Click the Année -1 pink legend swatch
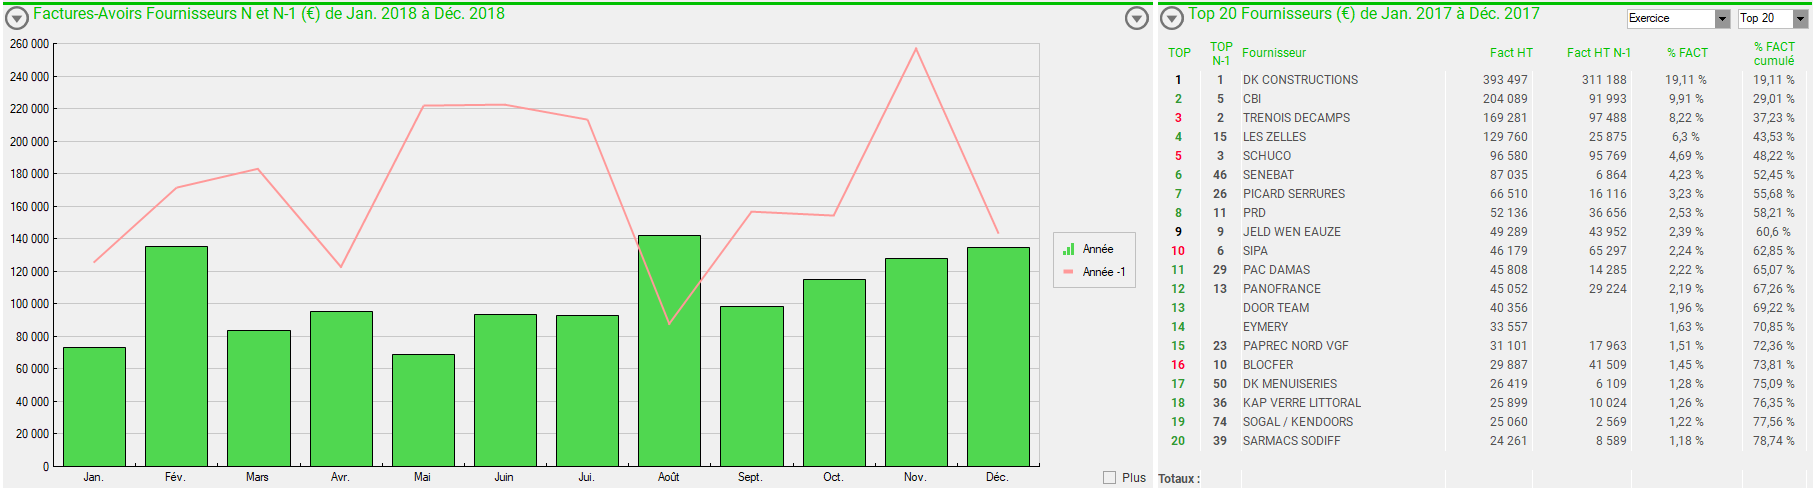Viewport: 1813px width, 488px height. coord(1069,272)
